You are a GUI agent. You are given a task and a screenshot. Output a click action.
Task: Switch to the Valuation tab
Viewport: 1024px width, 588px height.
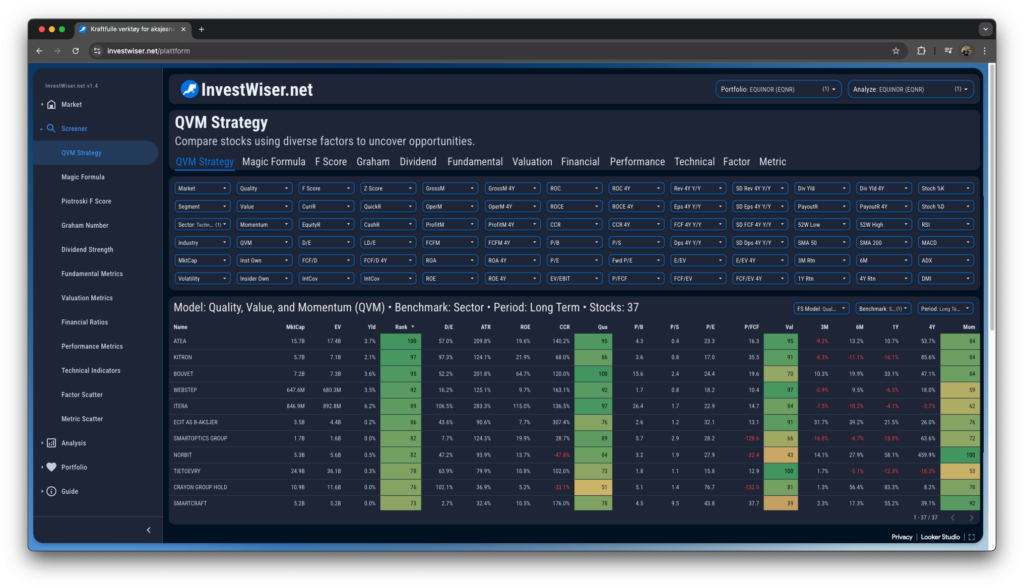click(532, 162)
